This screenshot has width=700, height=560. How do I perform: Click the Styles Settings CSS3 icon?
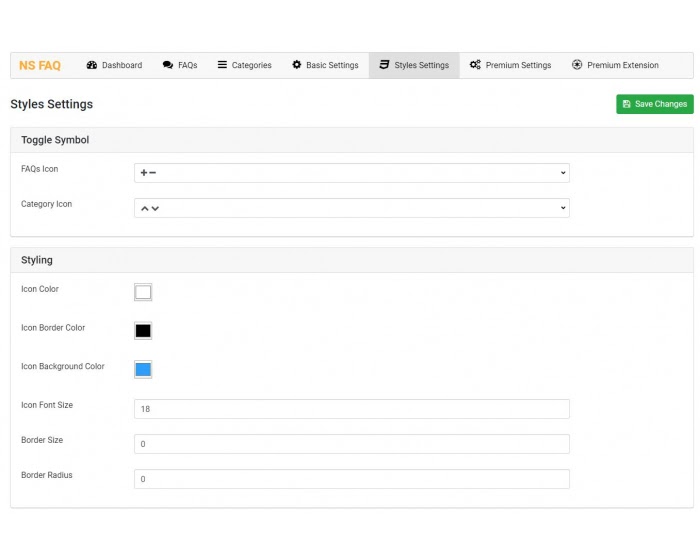384,66
